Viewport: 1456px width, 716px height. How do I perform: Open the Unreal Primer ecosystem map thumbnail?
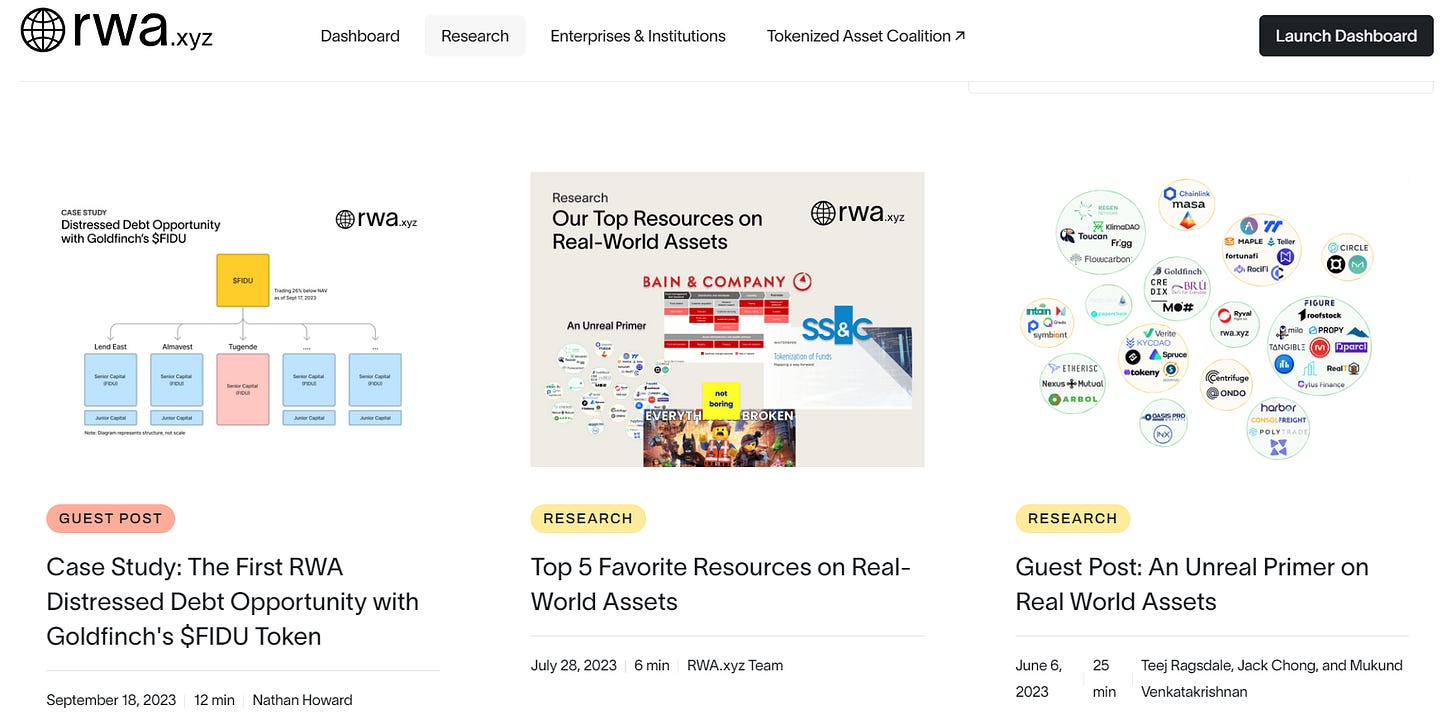1212,319
